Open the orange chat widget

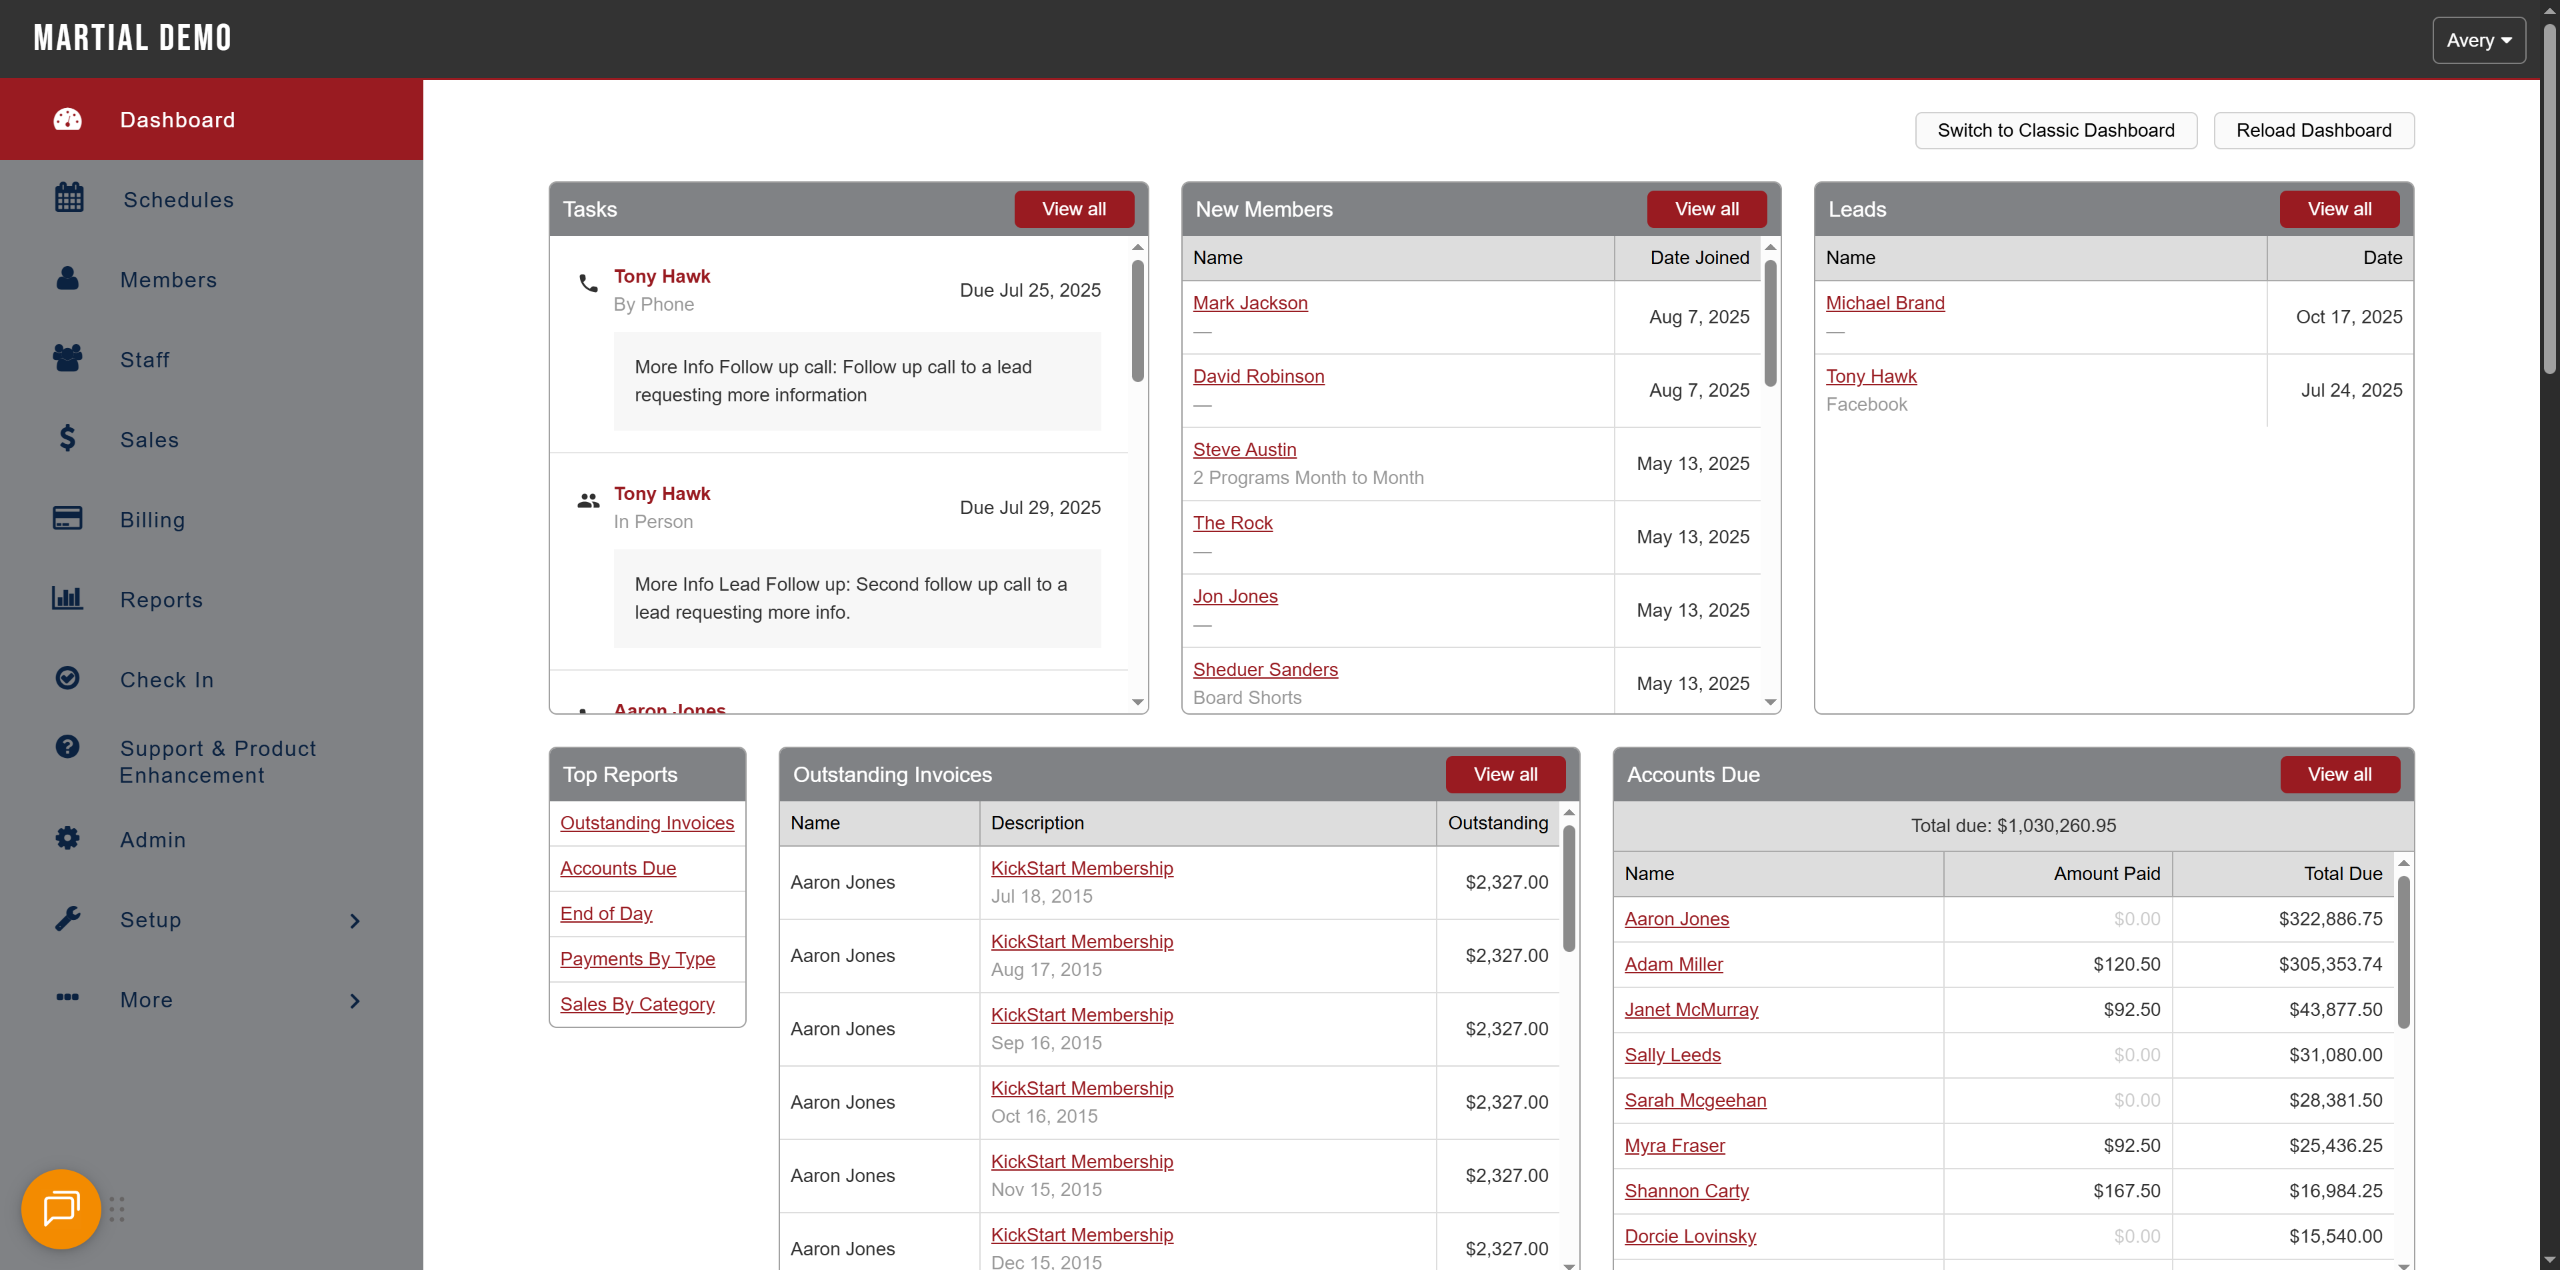61,1208
